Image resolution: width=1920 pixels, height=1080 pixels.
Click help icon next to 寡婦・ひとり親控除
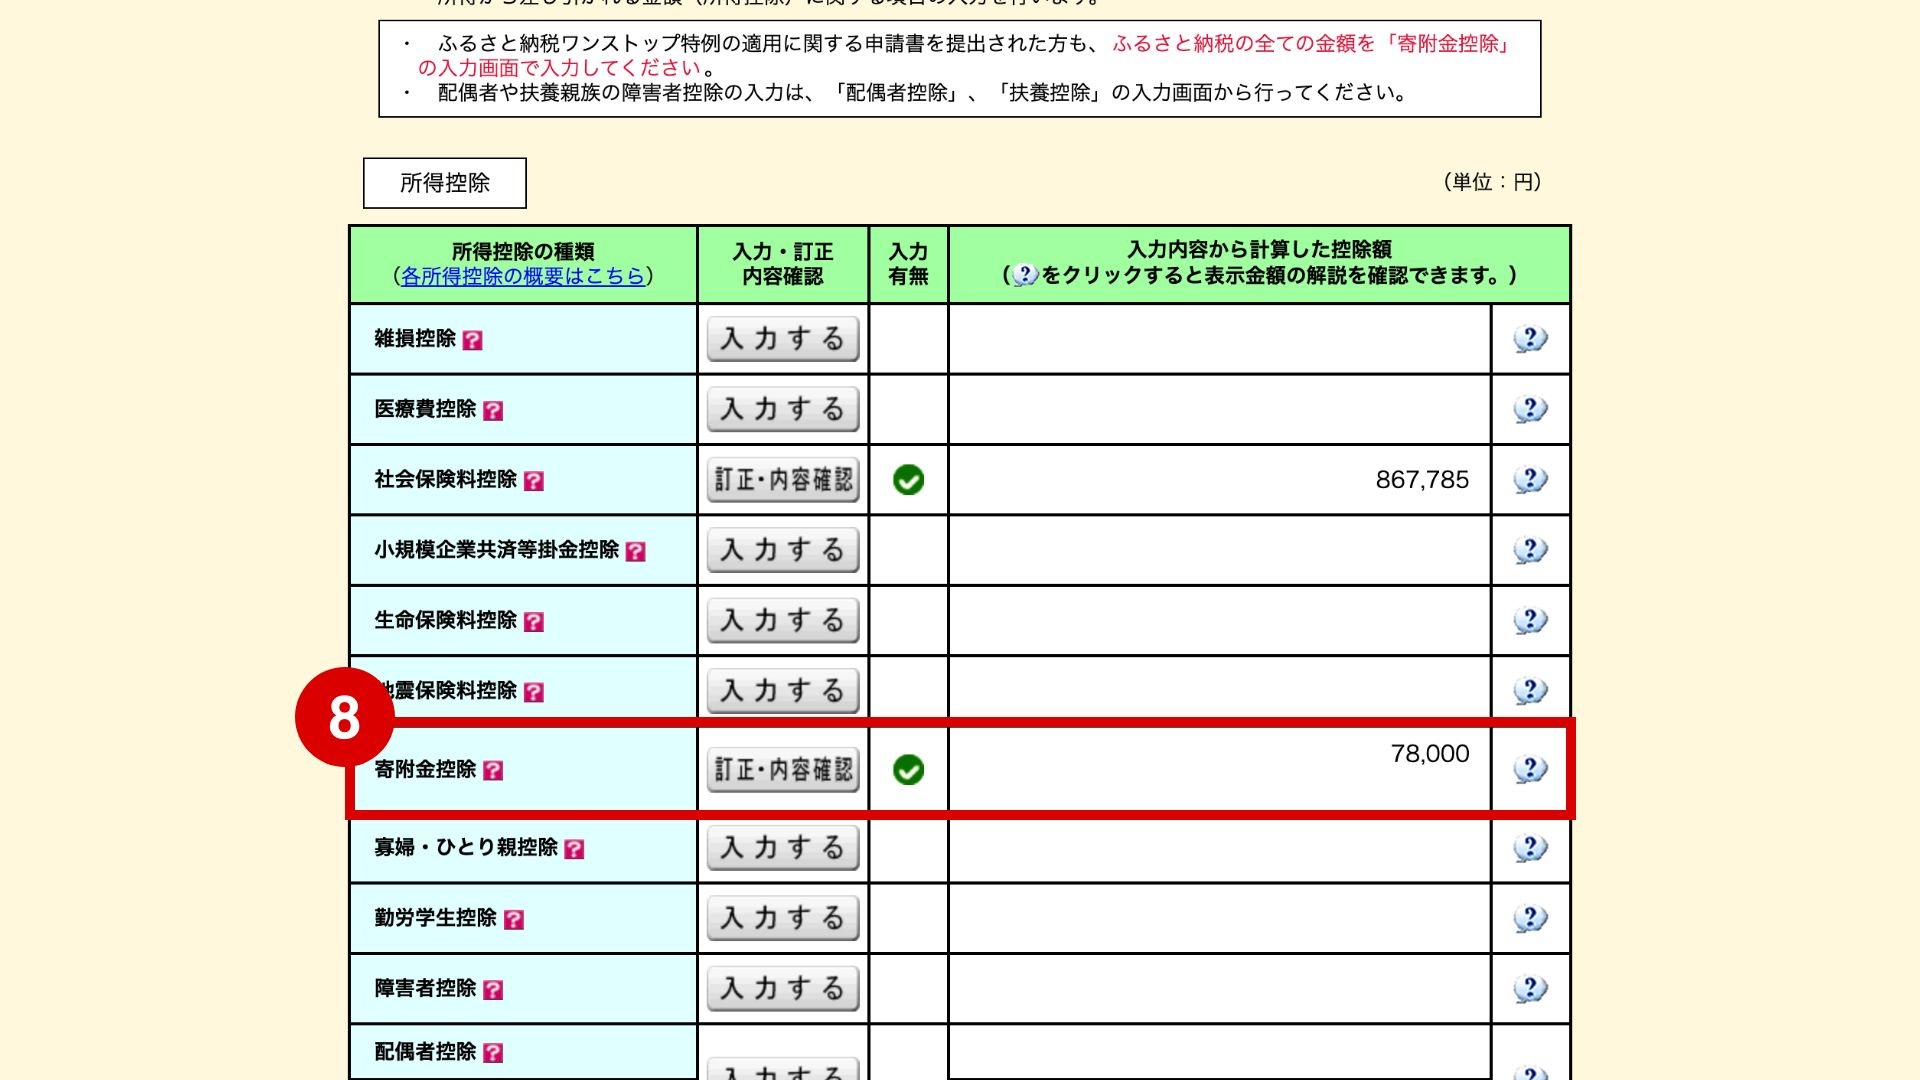pyautogui.click(x=574, y=849)
